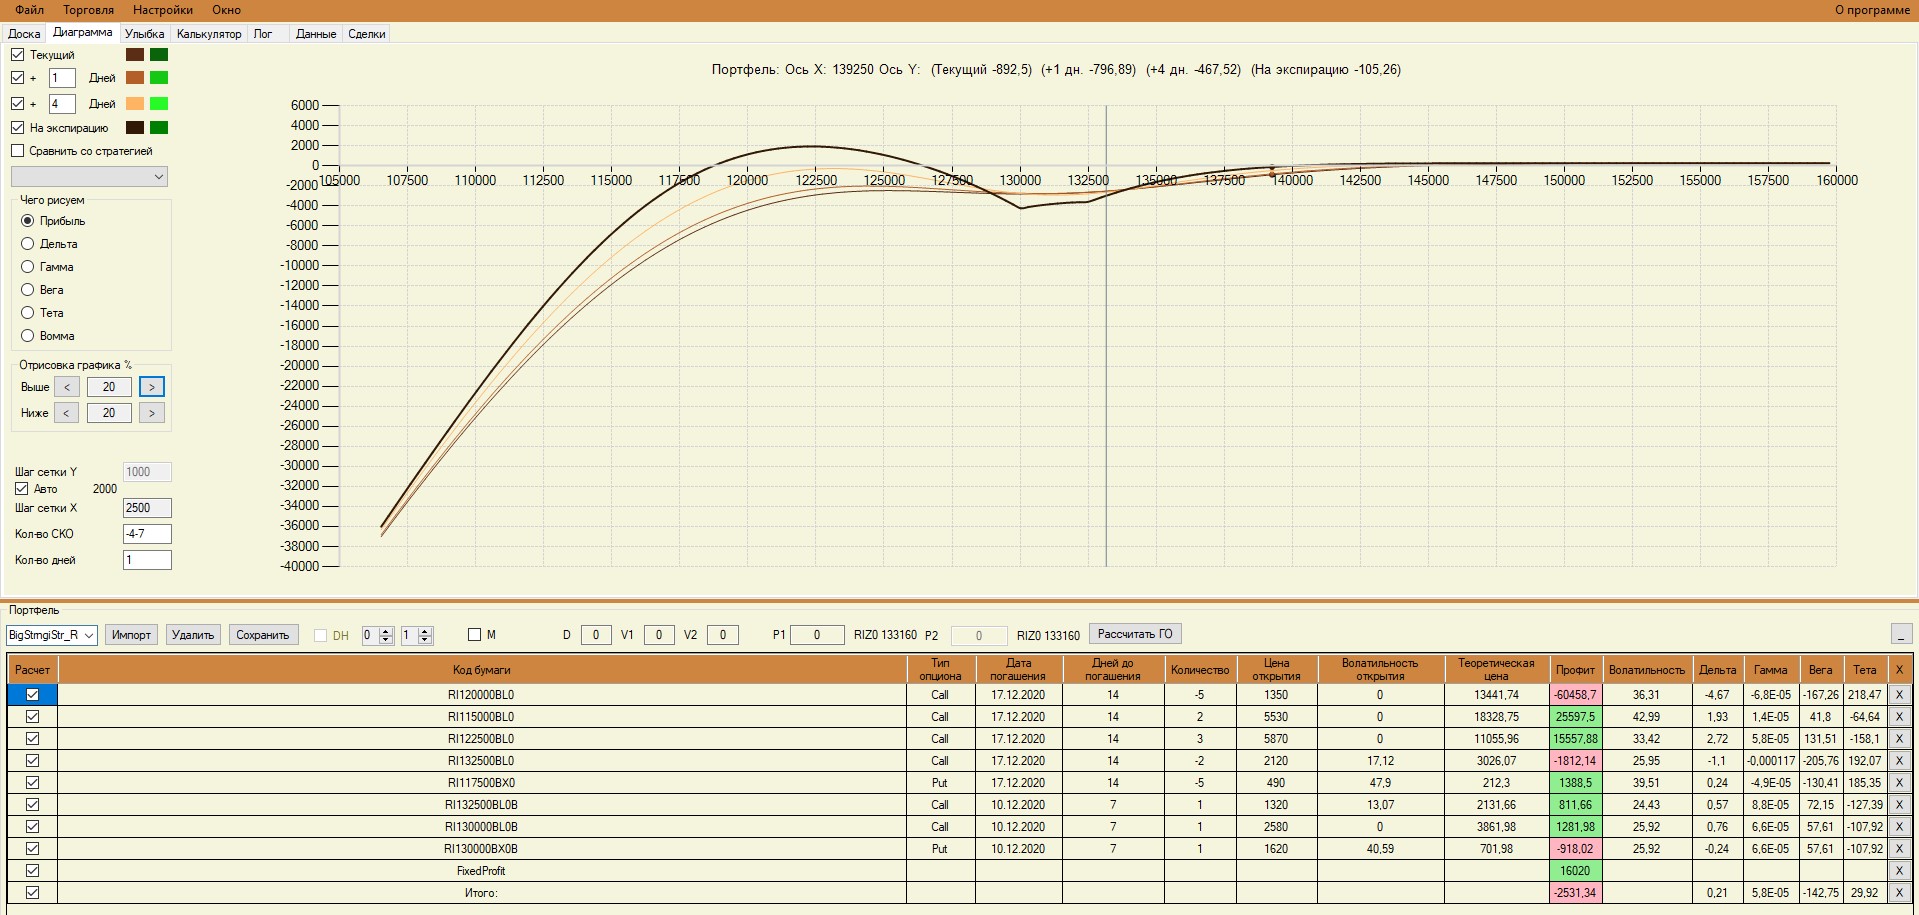Click the Кол-во дней input field
The image size is (1919, 915).
click(x=147, y=560)
